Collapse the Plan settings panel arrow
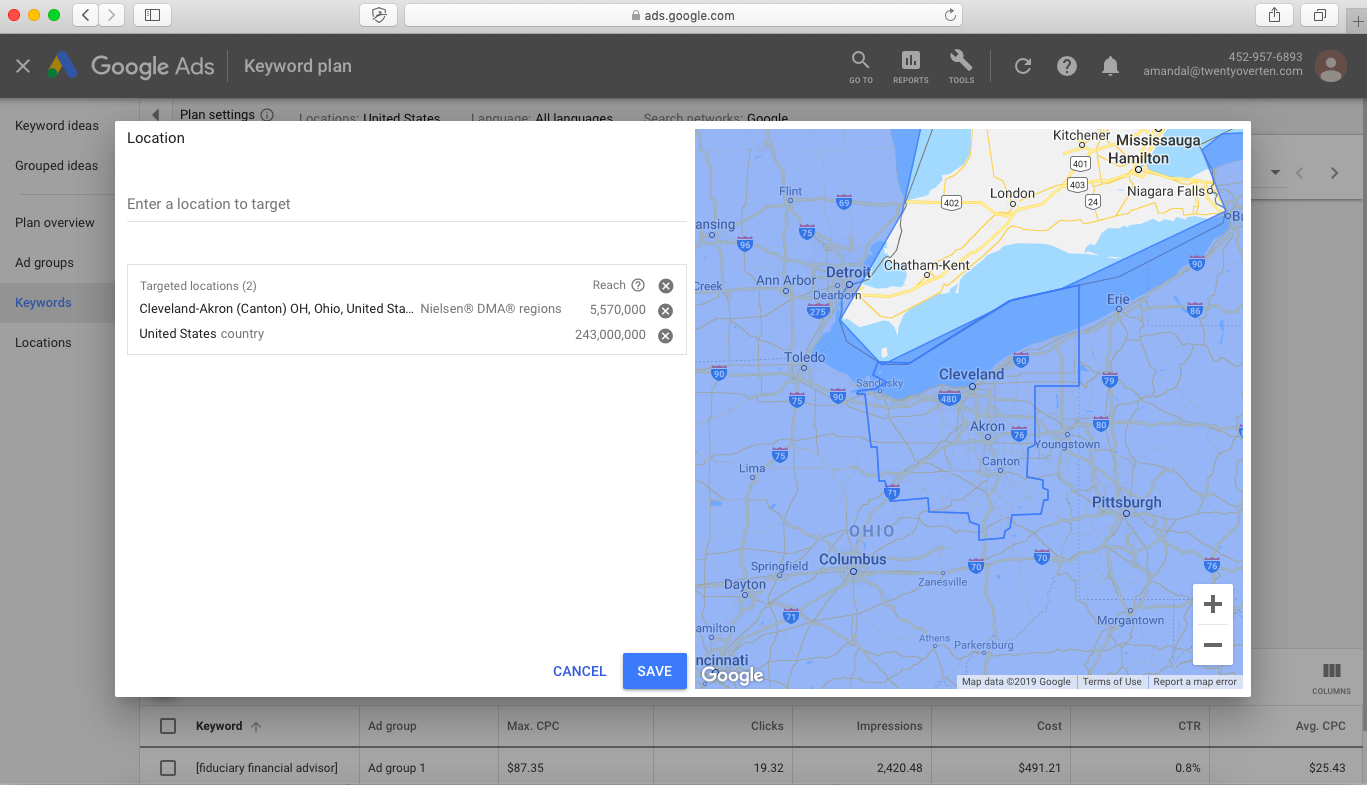The image size is (1367, 785). click(x=156, y=115)
